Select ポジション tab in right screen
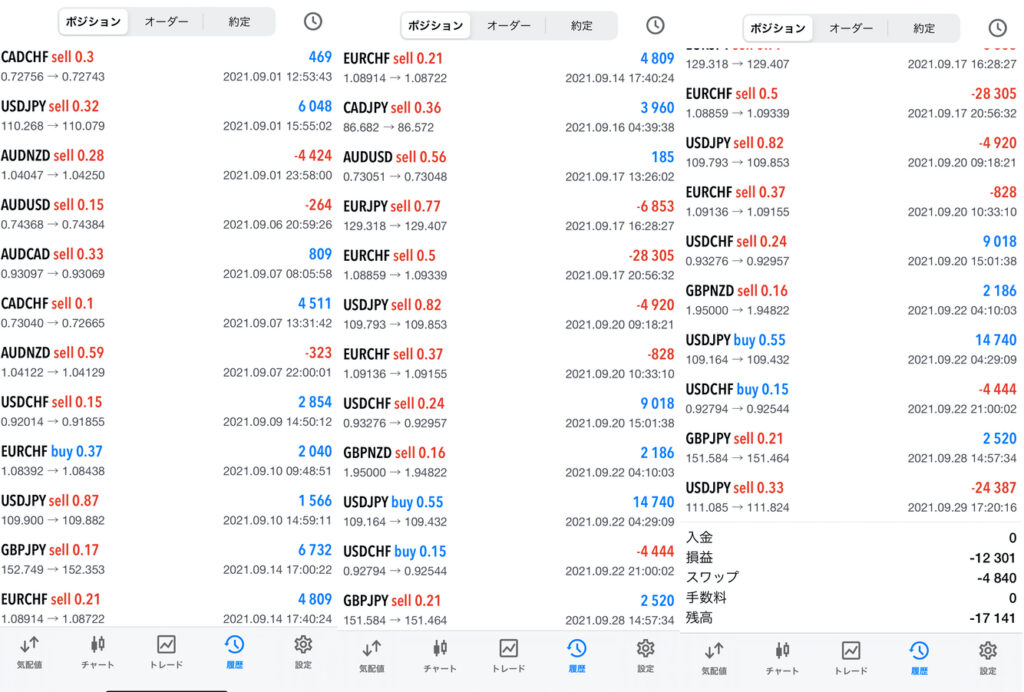Image resolution: width=1024 pixels, height=692 pixels. [777, 28]
